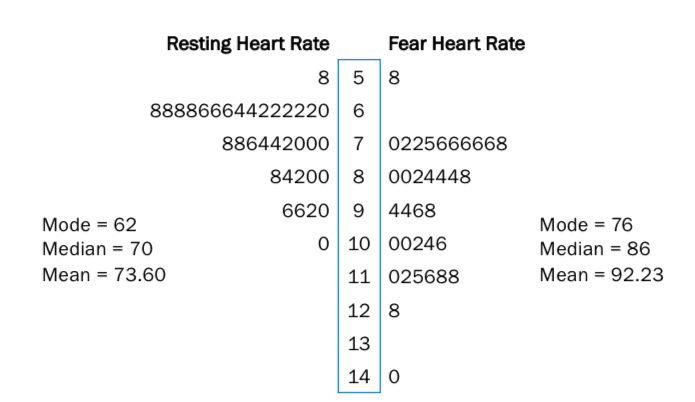Click the Mean = 73.60 label
Viewport: 695px width, 402px height.
[104, 274]
